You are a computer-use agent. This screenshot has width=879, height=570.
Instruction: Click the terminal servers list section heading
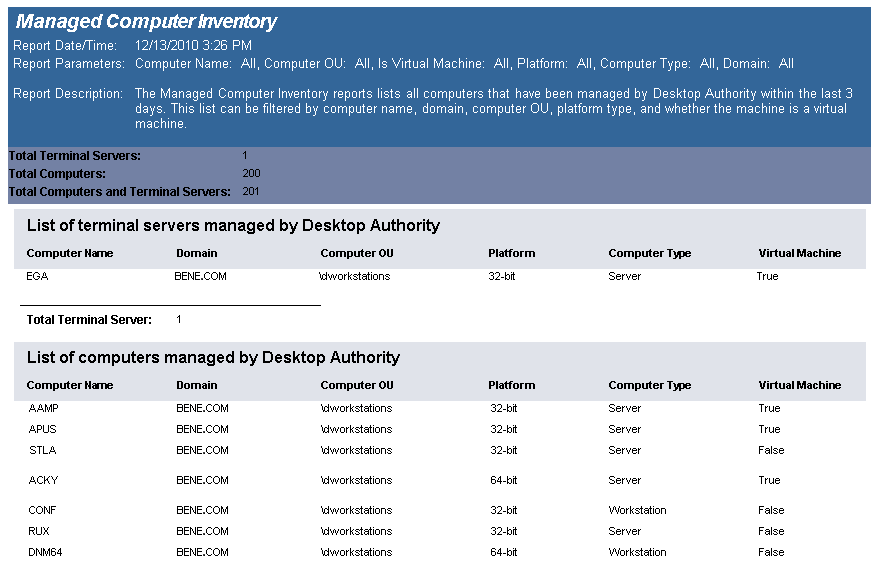[x=233, y=226]
